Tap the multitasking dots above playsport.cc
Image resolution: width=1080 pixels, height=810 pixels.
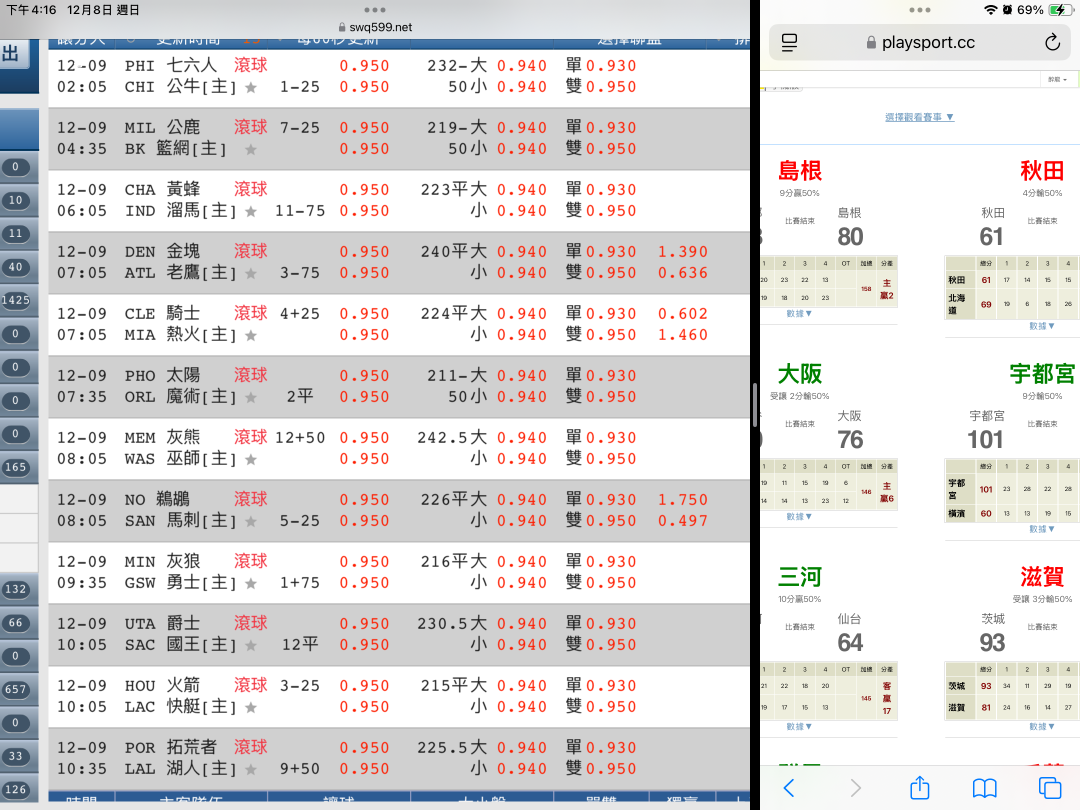coord(920,10)
